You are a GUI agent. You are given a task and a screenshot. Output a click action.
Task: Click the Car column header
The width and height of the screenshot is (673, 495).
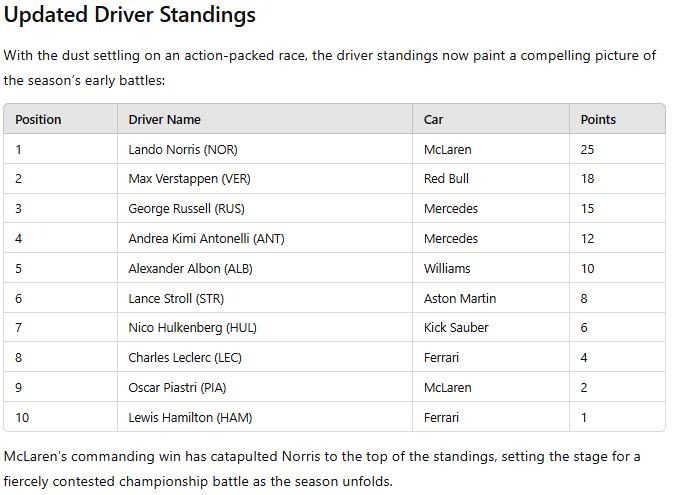tap(433, 119)
